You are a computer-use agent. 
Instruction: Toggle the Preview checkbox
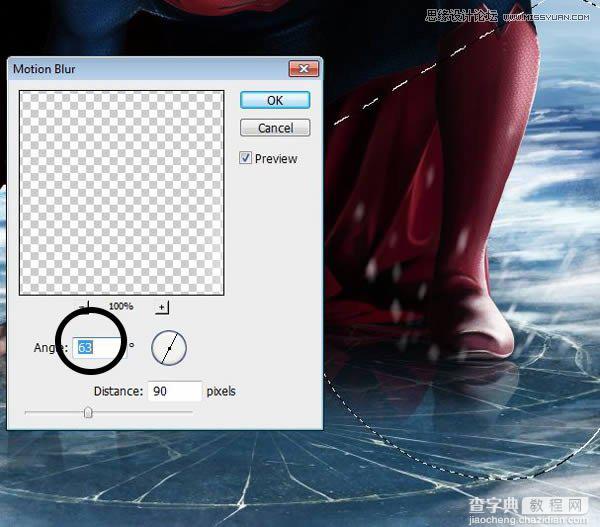tap(245, 158)
